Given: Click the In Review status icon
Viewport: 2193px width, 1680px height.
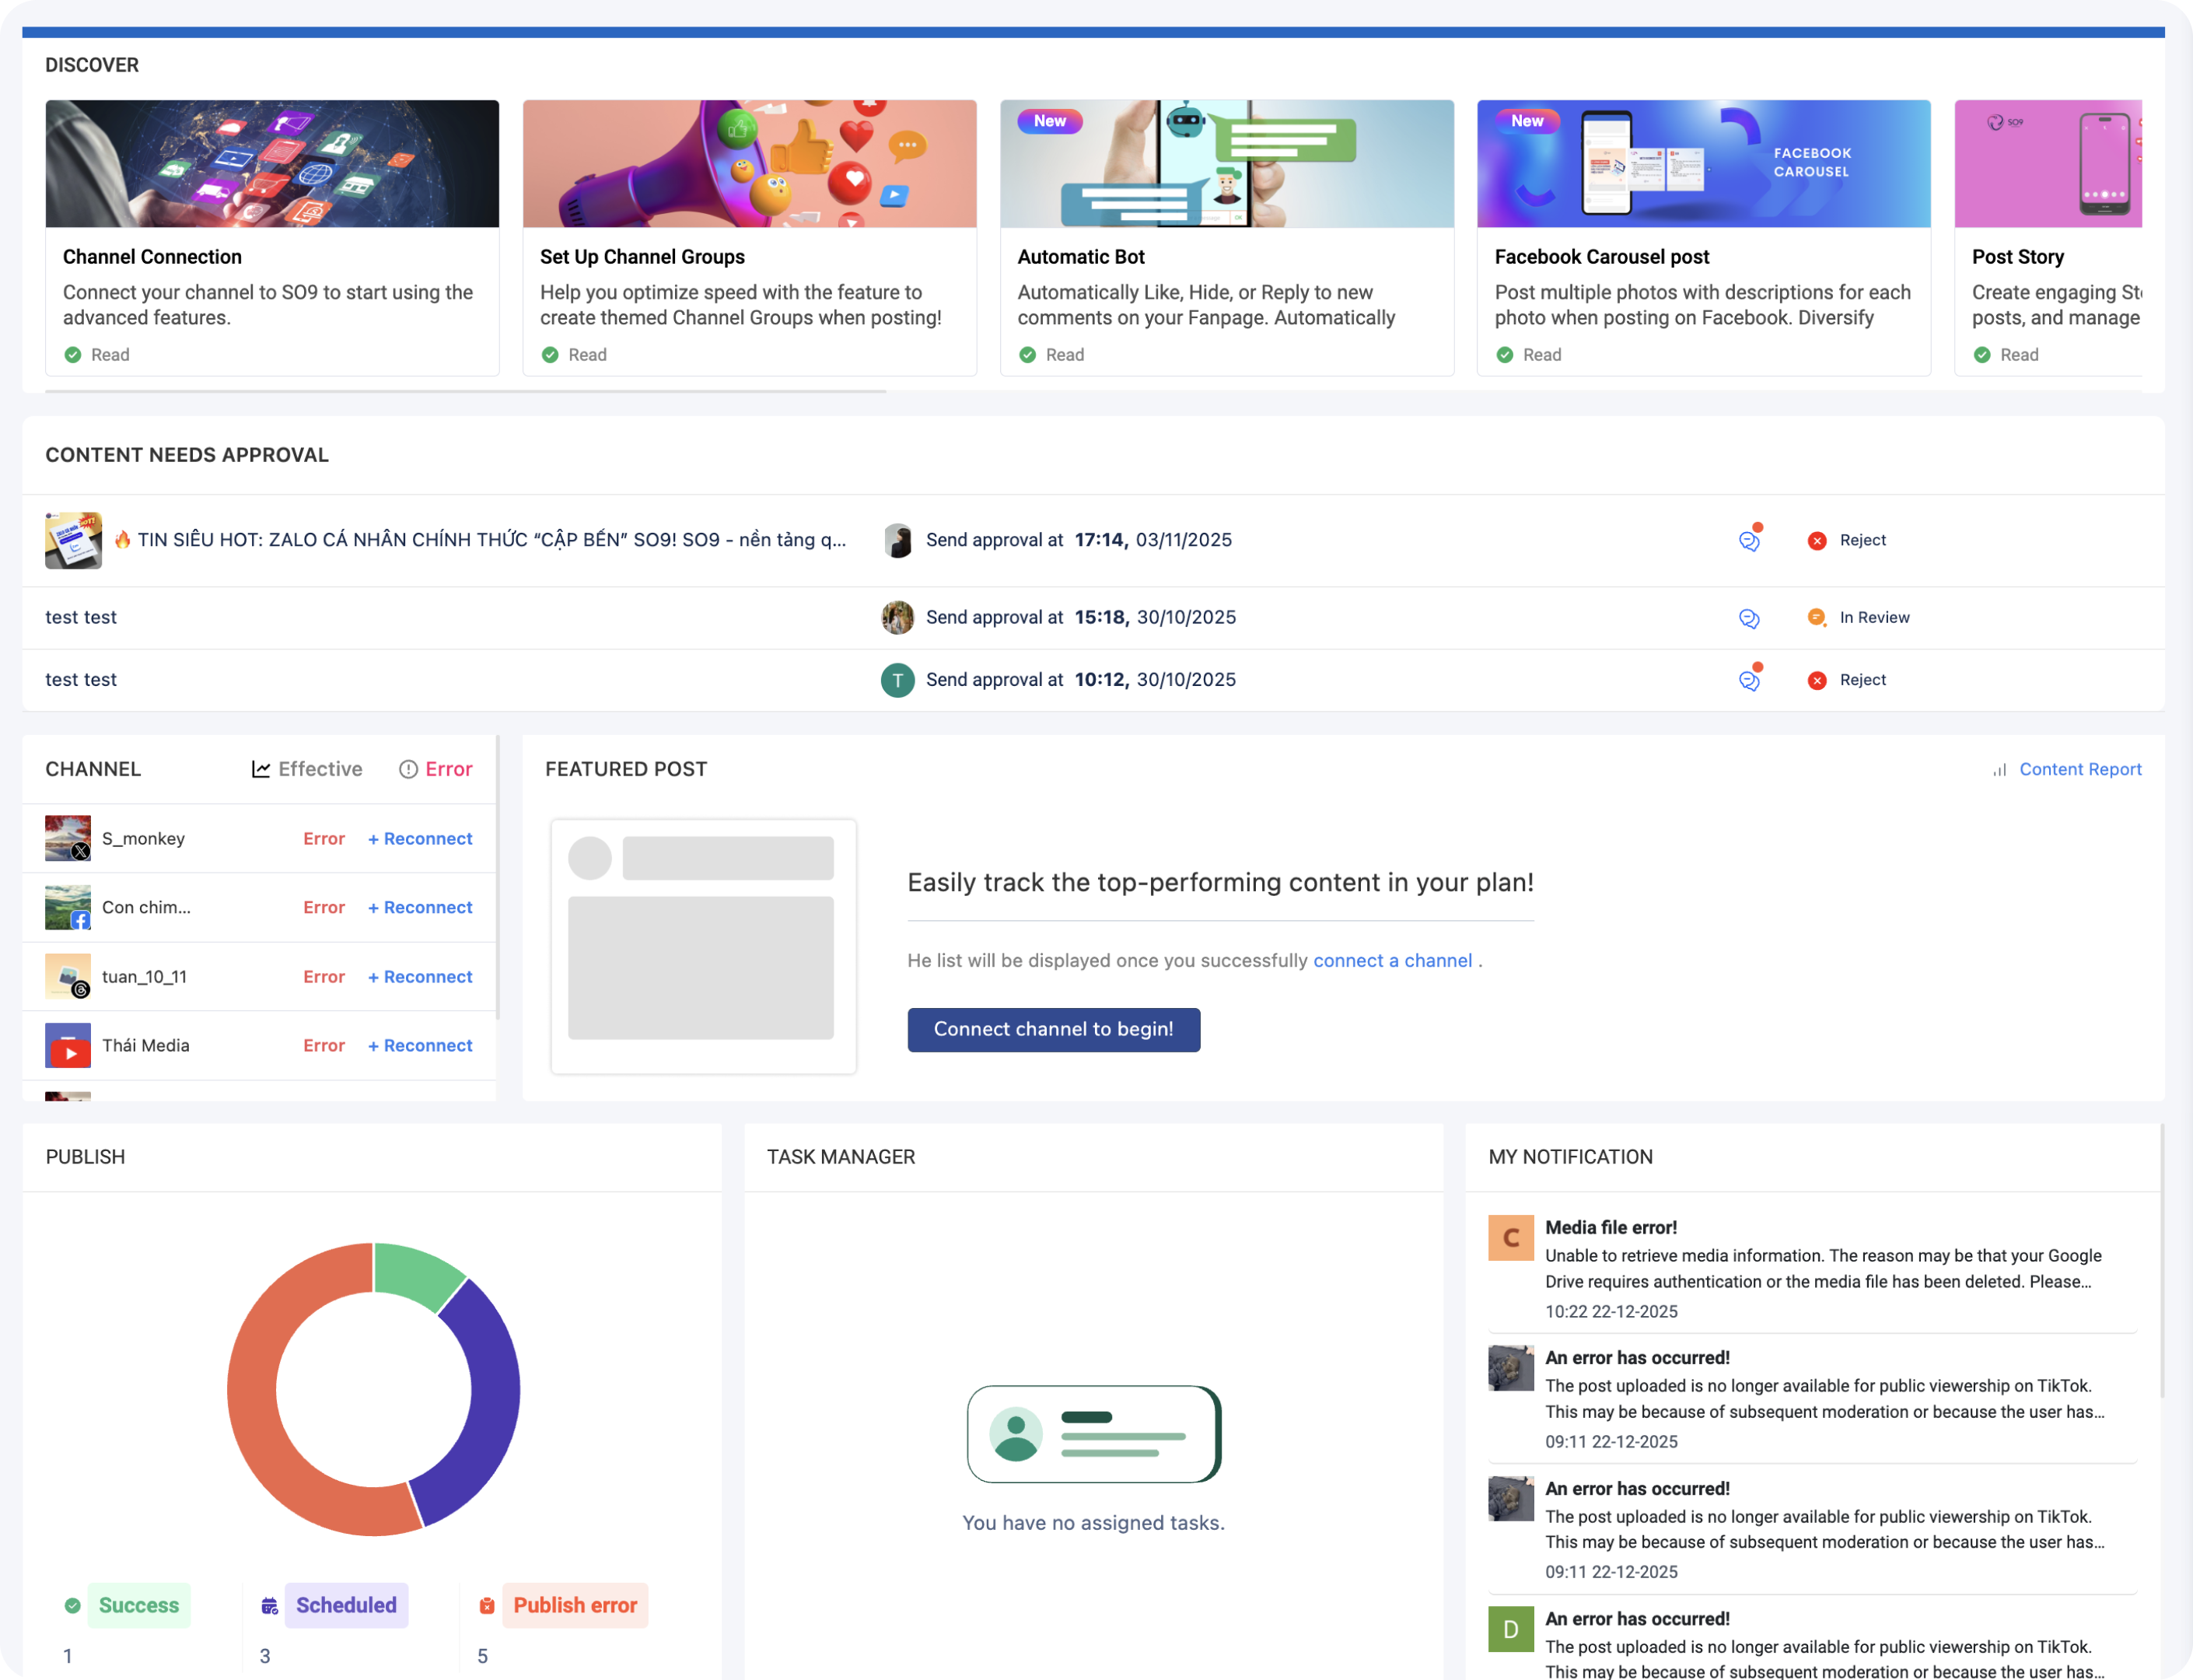Looking at the screenshot, I should pos(1817,618).
